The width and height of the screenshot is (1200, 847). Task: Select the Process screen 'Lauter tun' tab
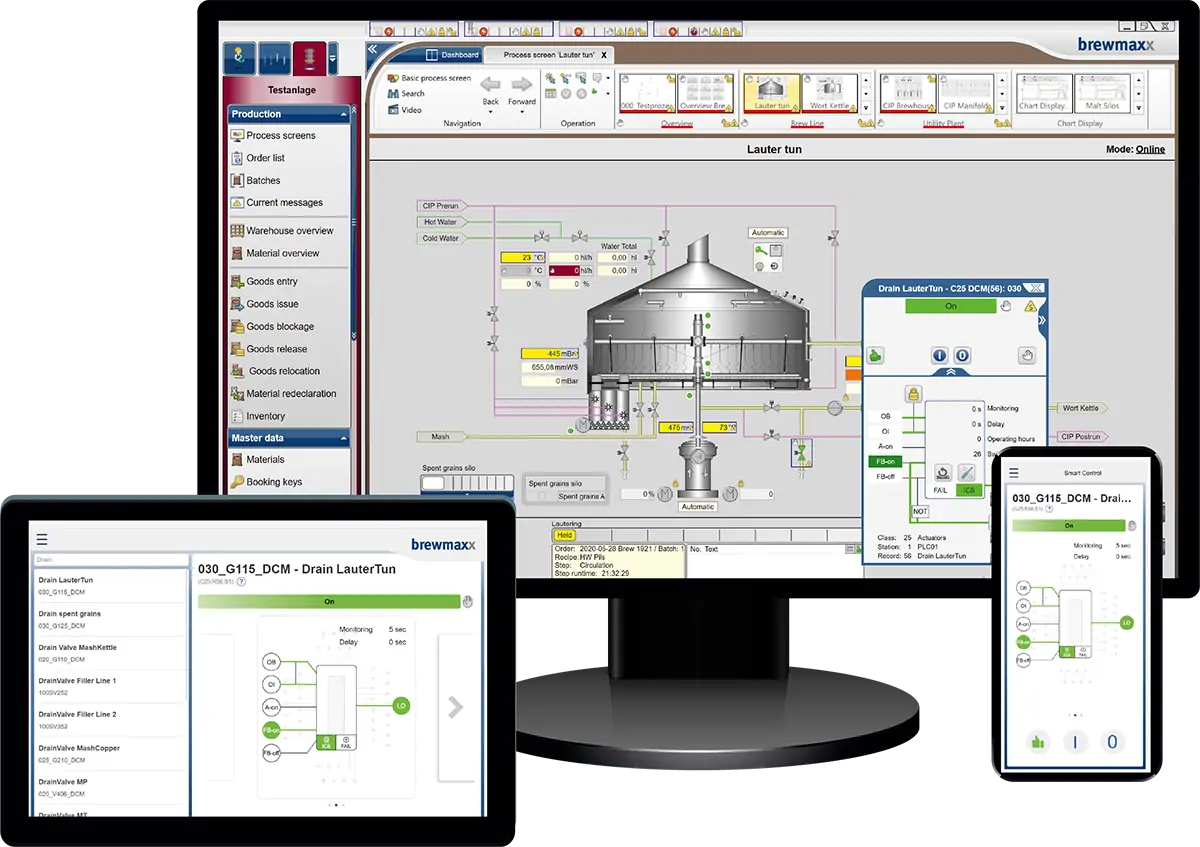click(x=549, y=55)
